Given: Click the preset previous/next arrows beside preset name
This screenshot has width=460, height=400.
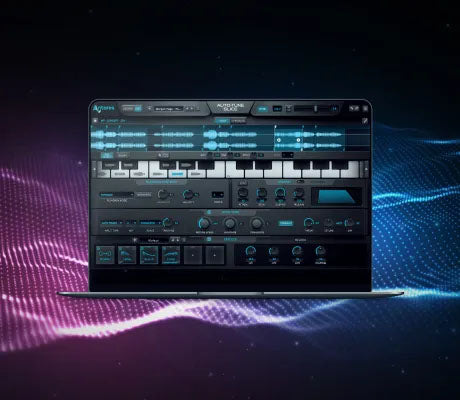Looking at the screenshot, I should point(189,109).
